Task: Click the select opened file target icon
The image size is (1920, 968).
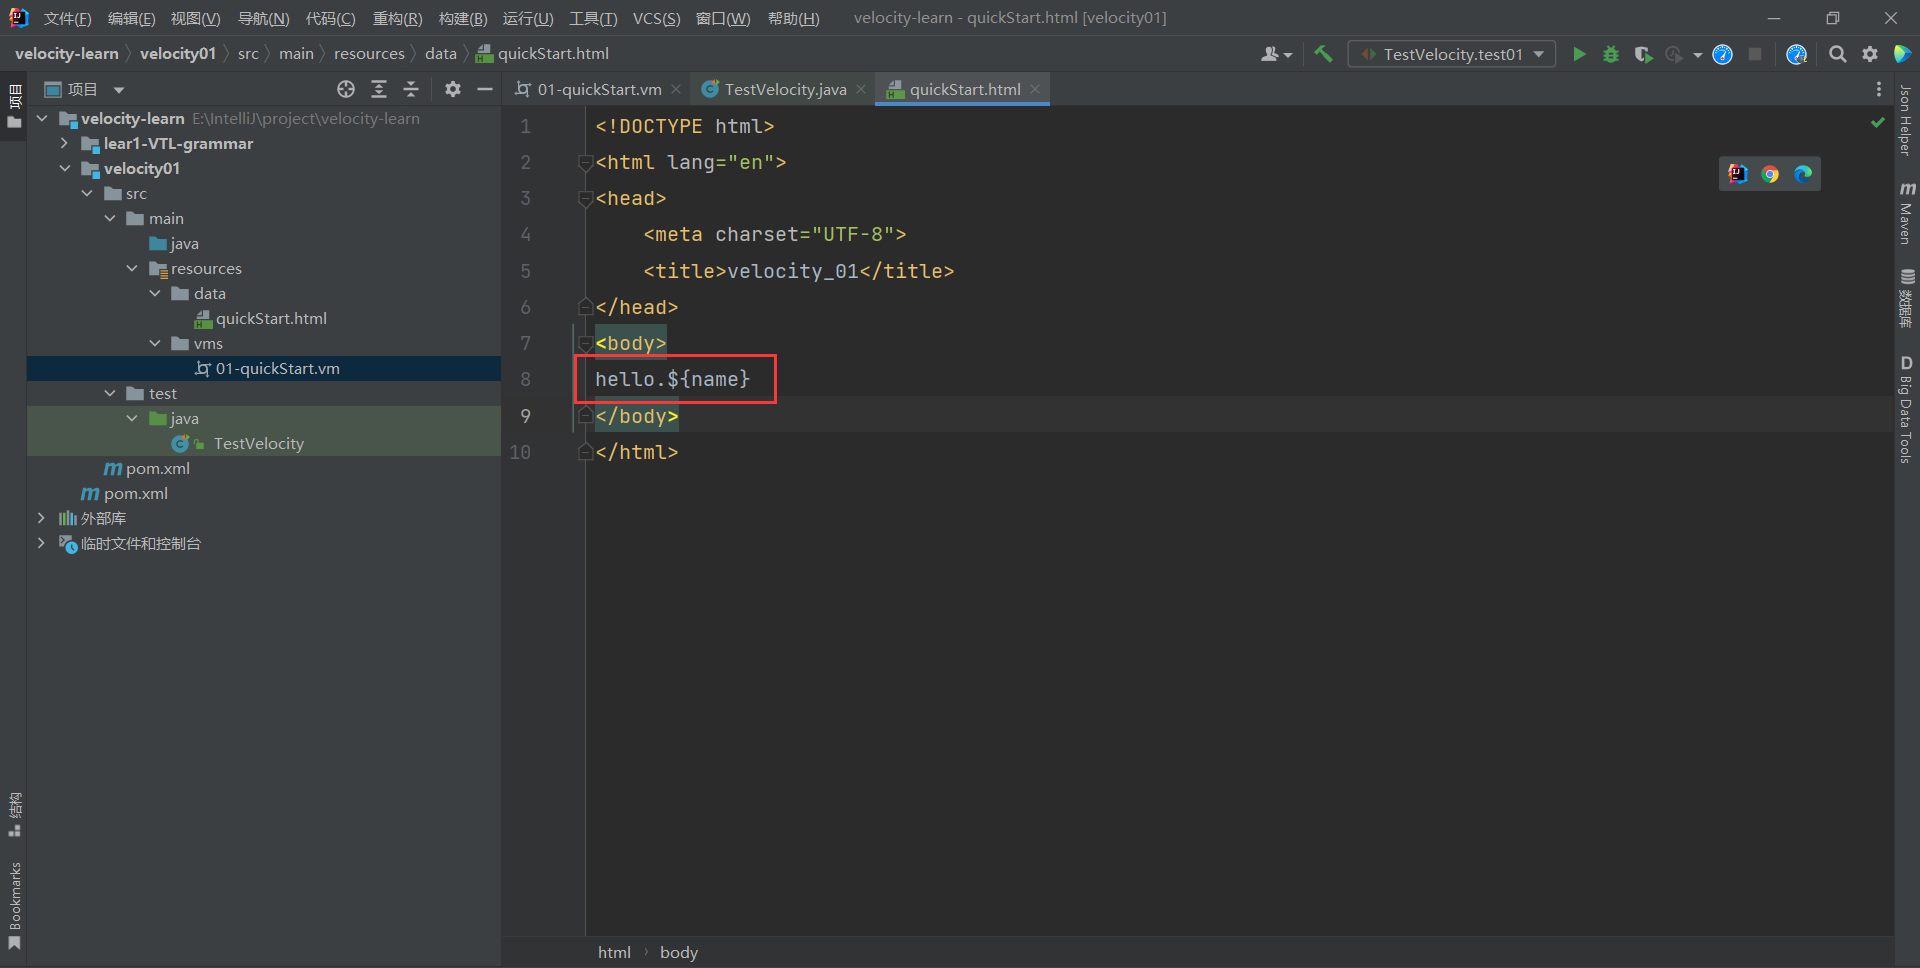Action: click(x=346, y=89)
